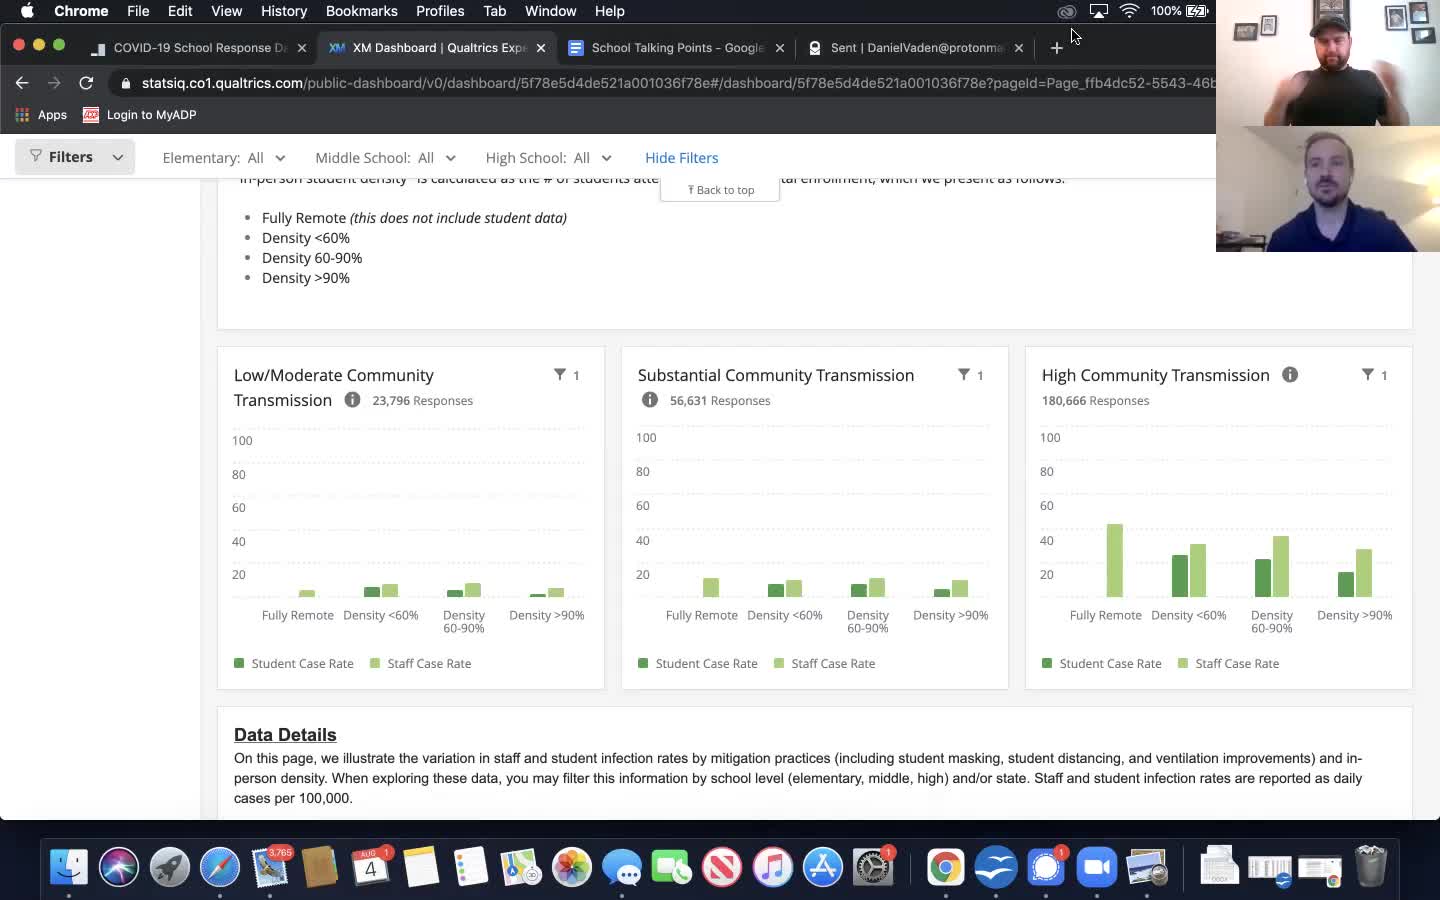Open Safari from the dock
This screenshot has width=1440, height=900.
(220, 867)
